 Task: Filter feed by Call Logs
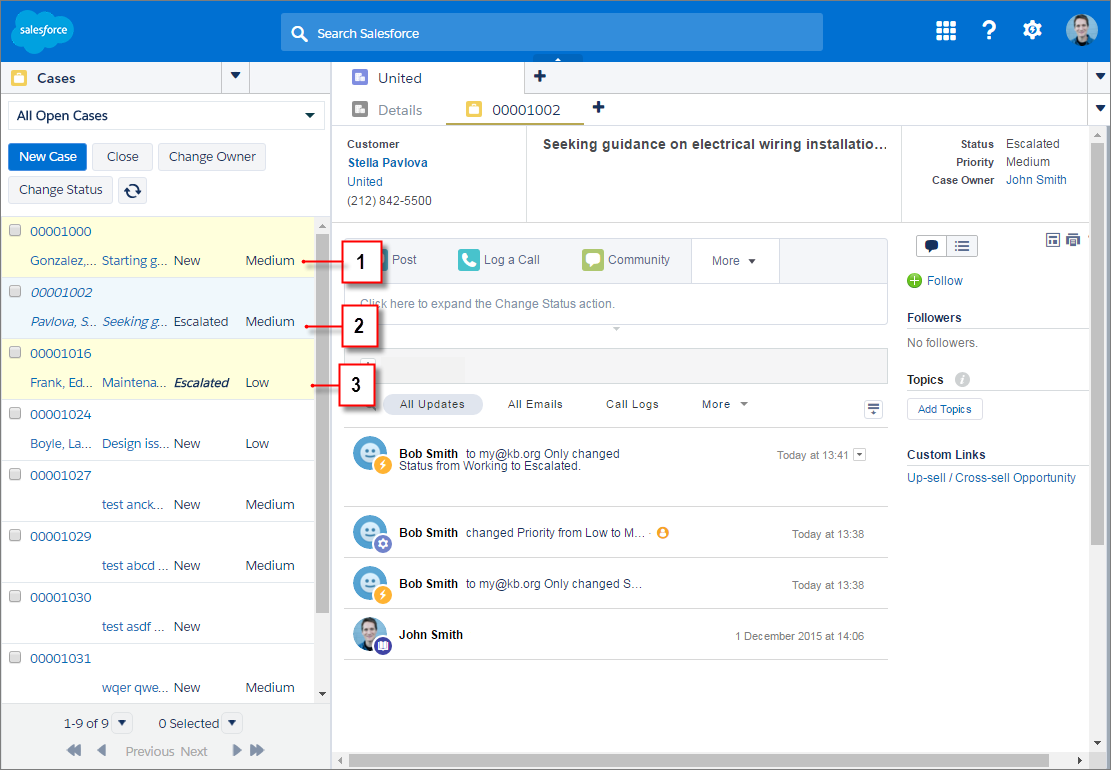point(632,404)
